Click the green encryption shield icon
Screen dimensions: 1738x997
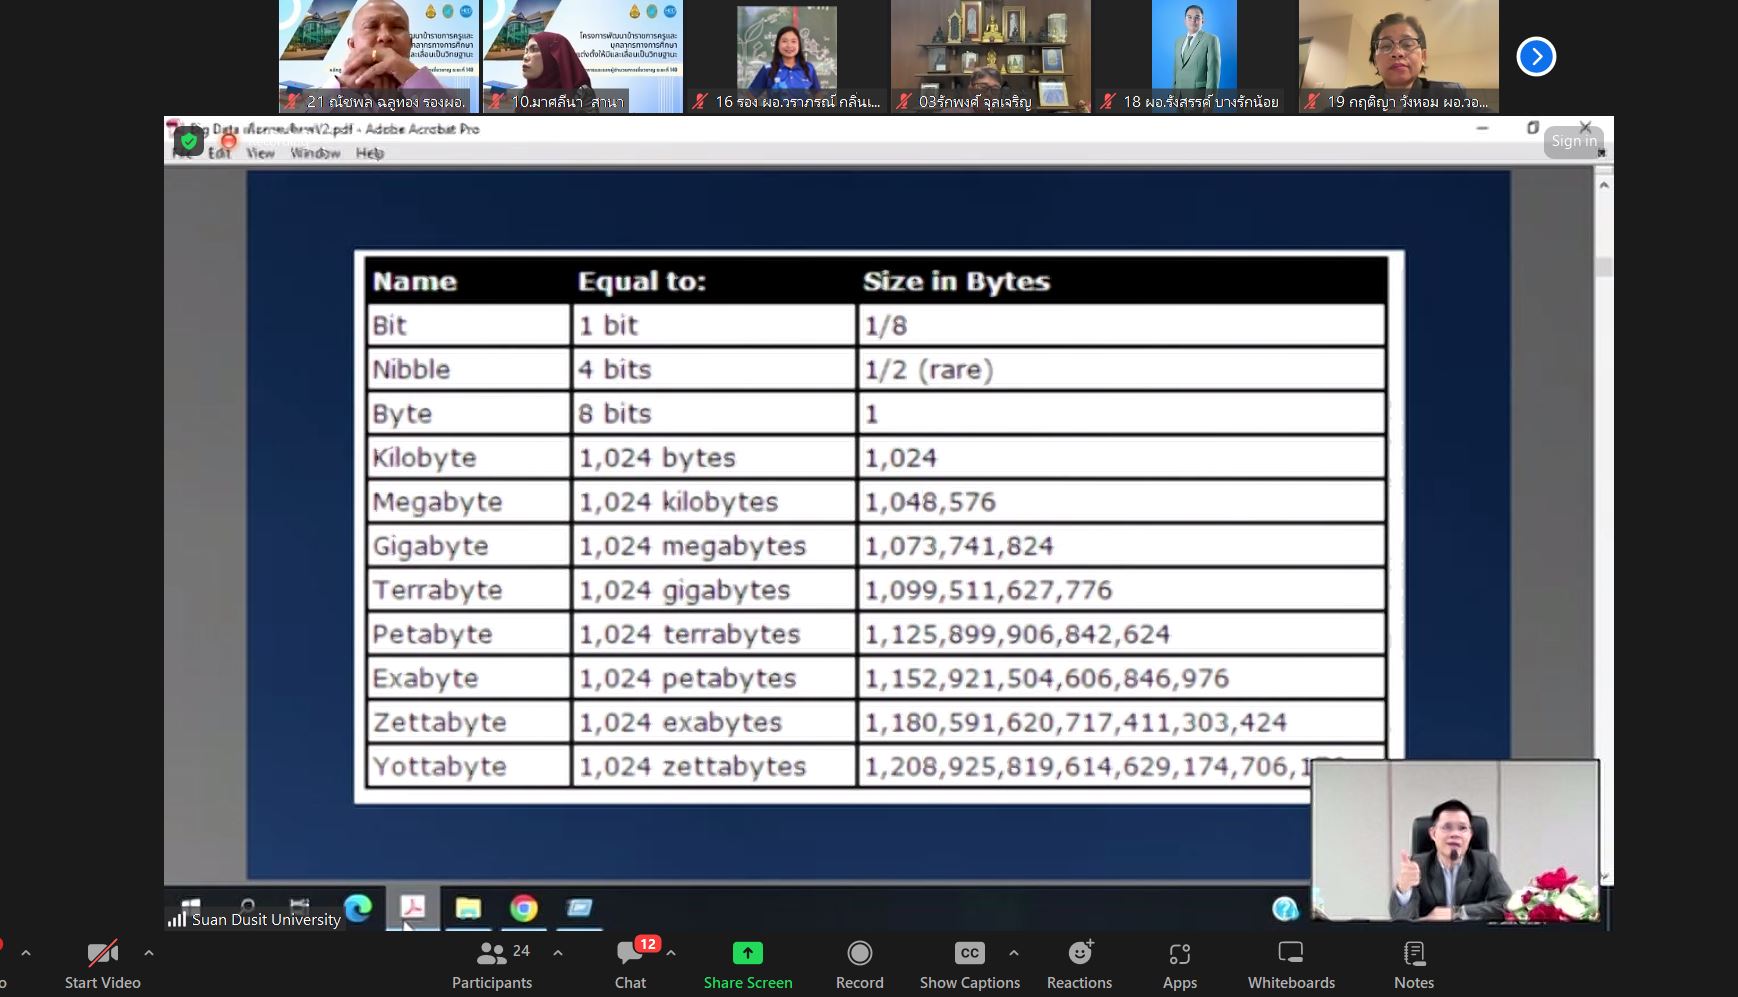pos(189,141)
